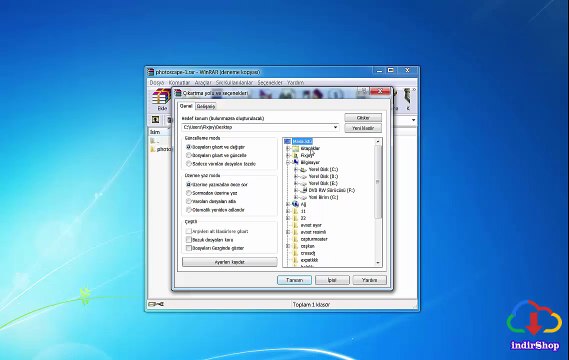The height and width of the screenshot is (360, 569).
Task: Open the Komutlar menu in WinRAR
Action: pos(179,83)
